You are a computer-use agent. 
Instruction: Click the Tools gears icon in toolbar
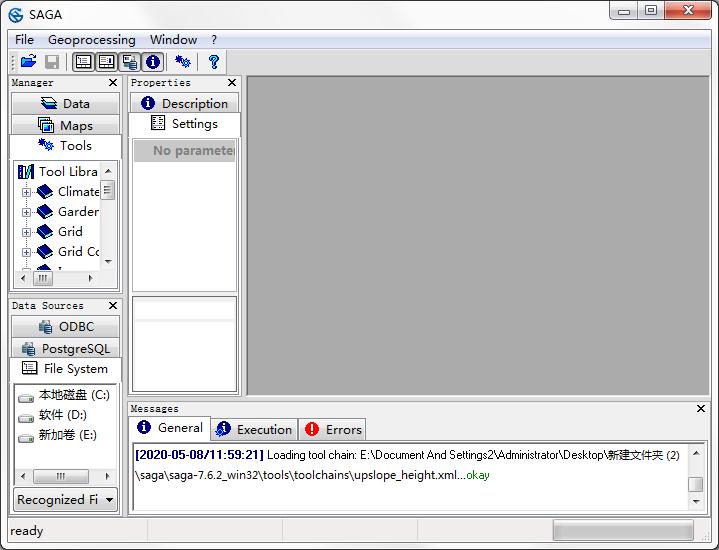(x=183, y=61)
